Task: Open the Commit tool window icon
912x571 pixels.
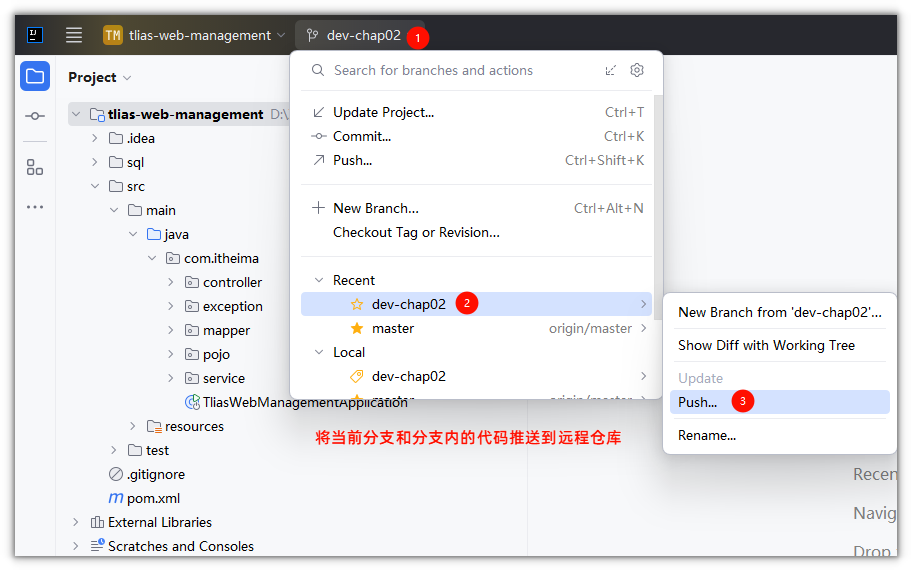Action: [x=35, y=116]
